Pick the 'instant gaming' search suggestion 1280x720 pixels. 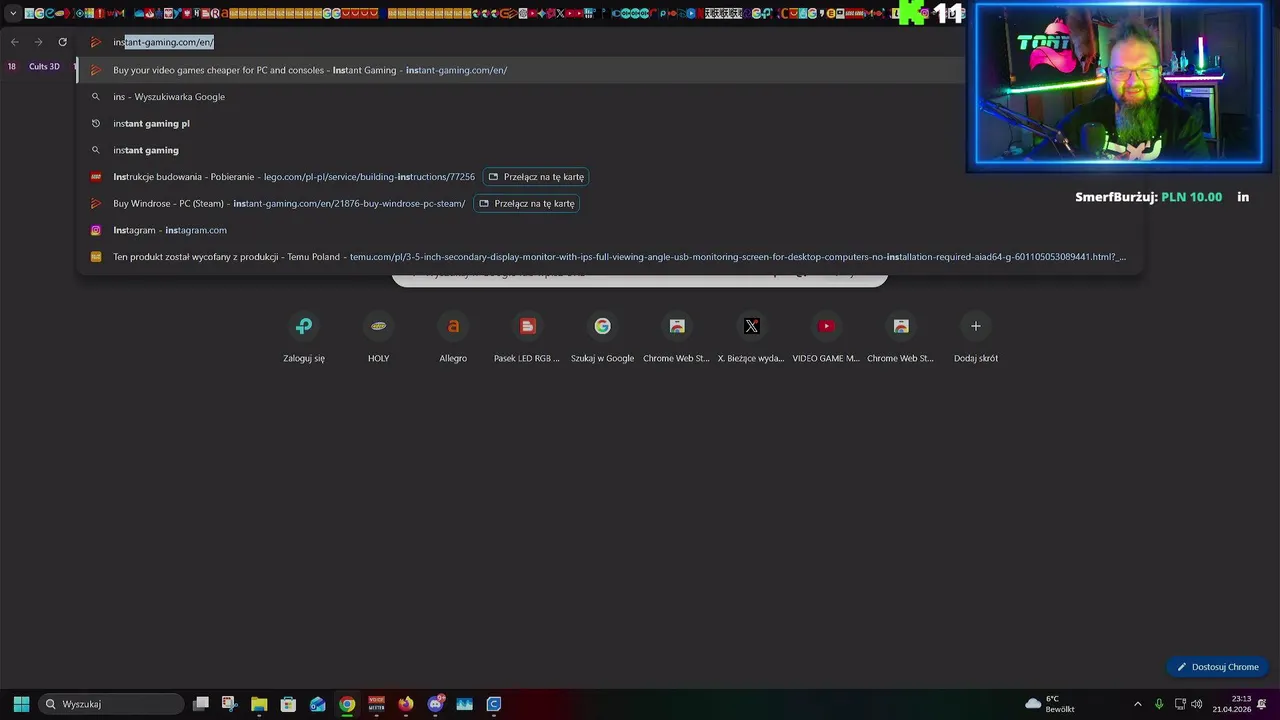click(610, 150)
